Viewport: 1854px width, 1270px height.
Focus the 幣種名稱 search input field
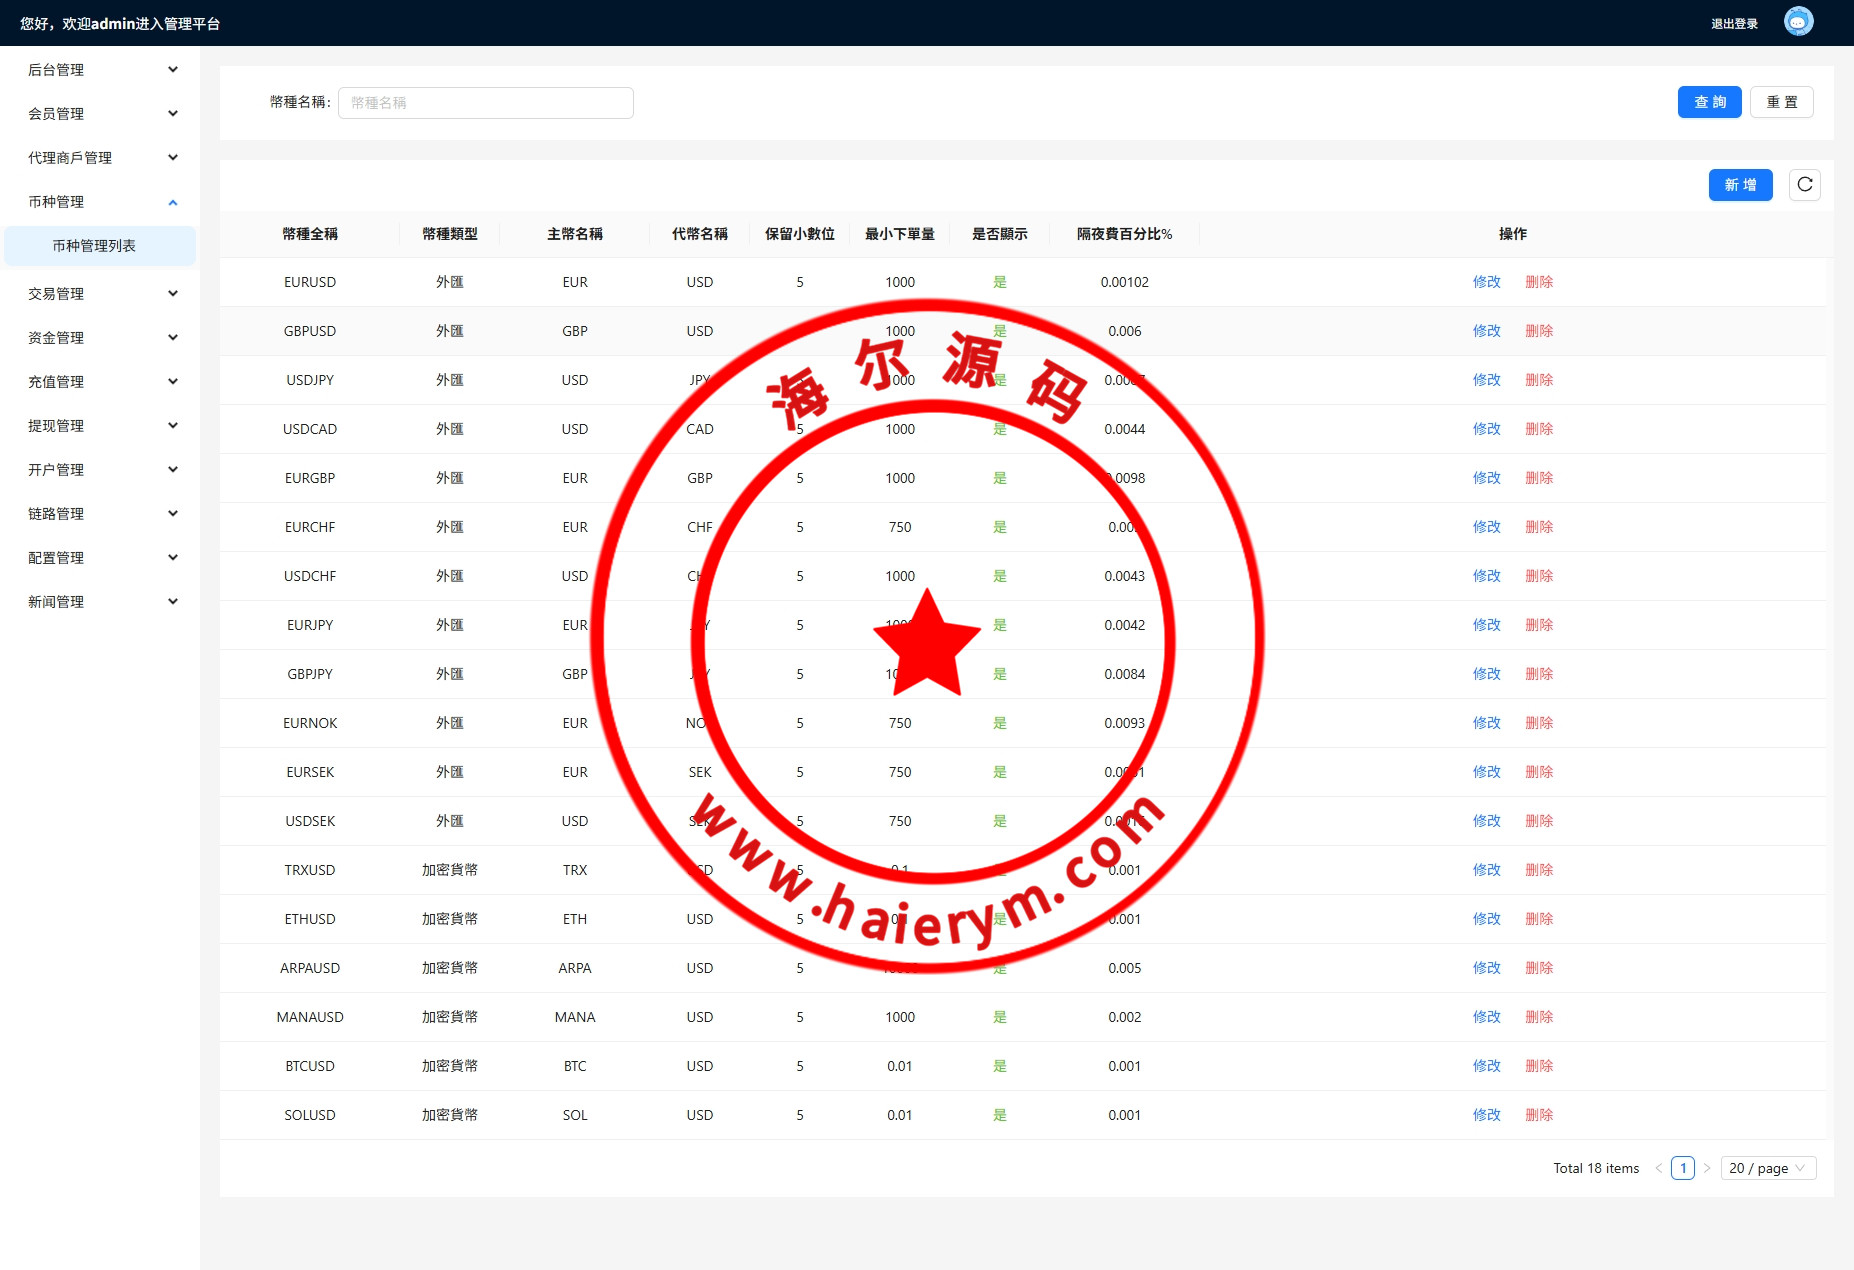485,103
